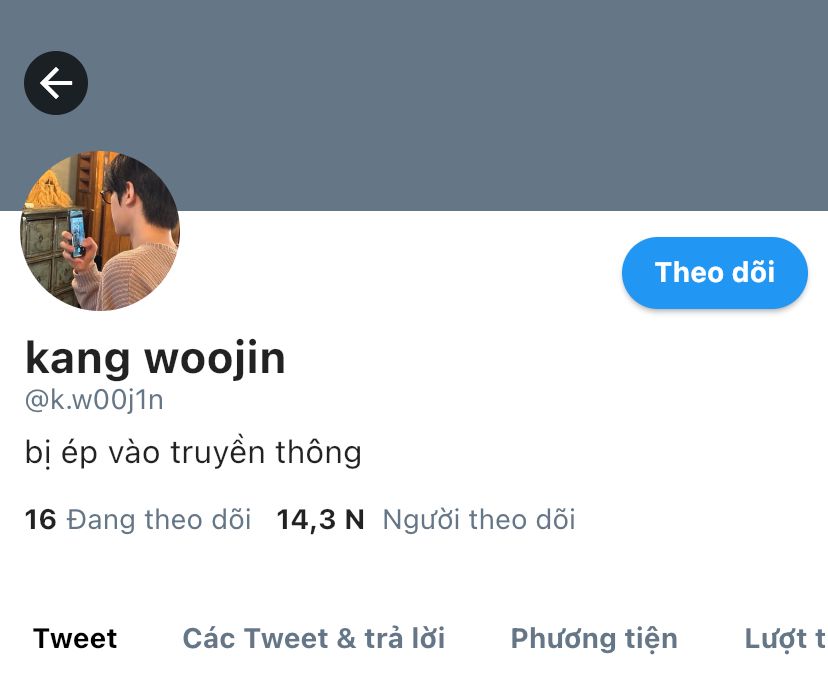The width and height of the screenshot is (828, 673).
Task: Select the bio text bị ép vào truyền thông
Action: (x=193, y=453)
